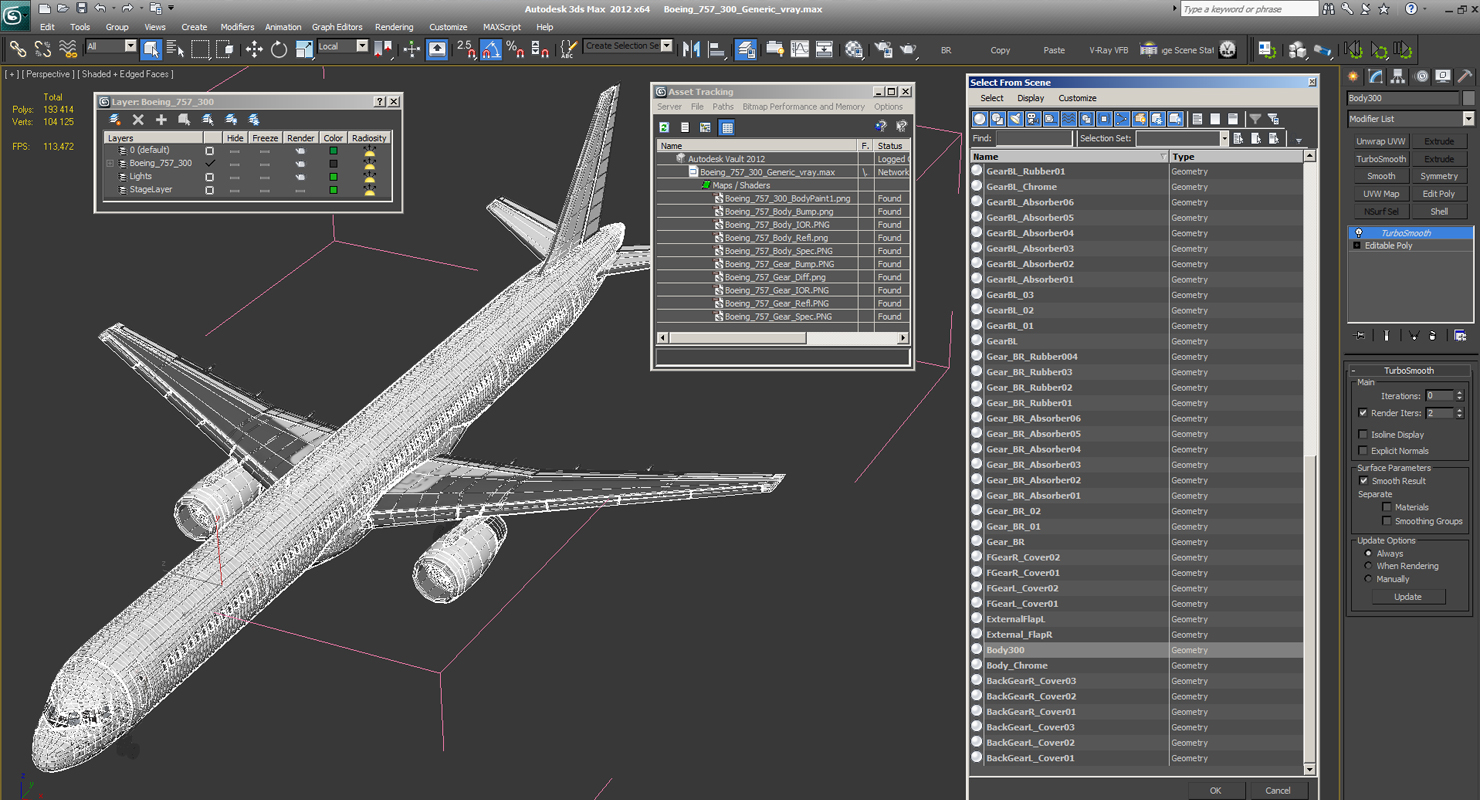Click the Render Production teapot icon
Viewport: 1480px width, 800px height.
point(908,48)
